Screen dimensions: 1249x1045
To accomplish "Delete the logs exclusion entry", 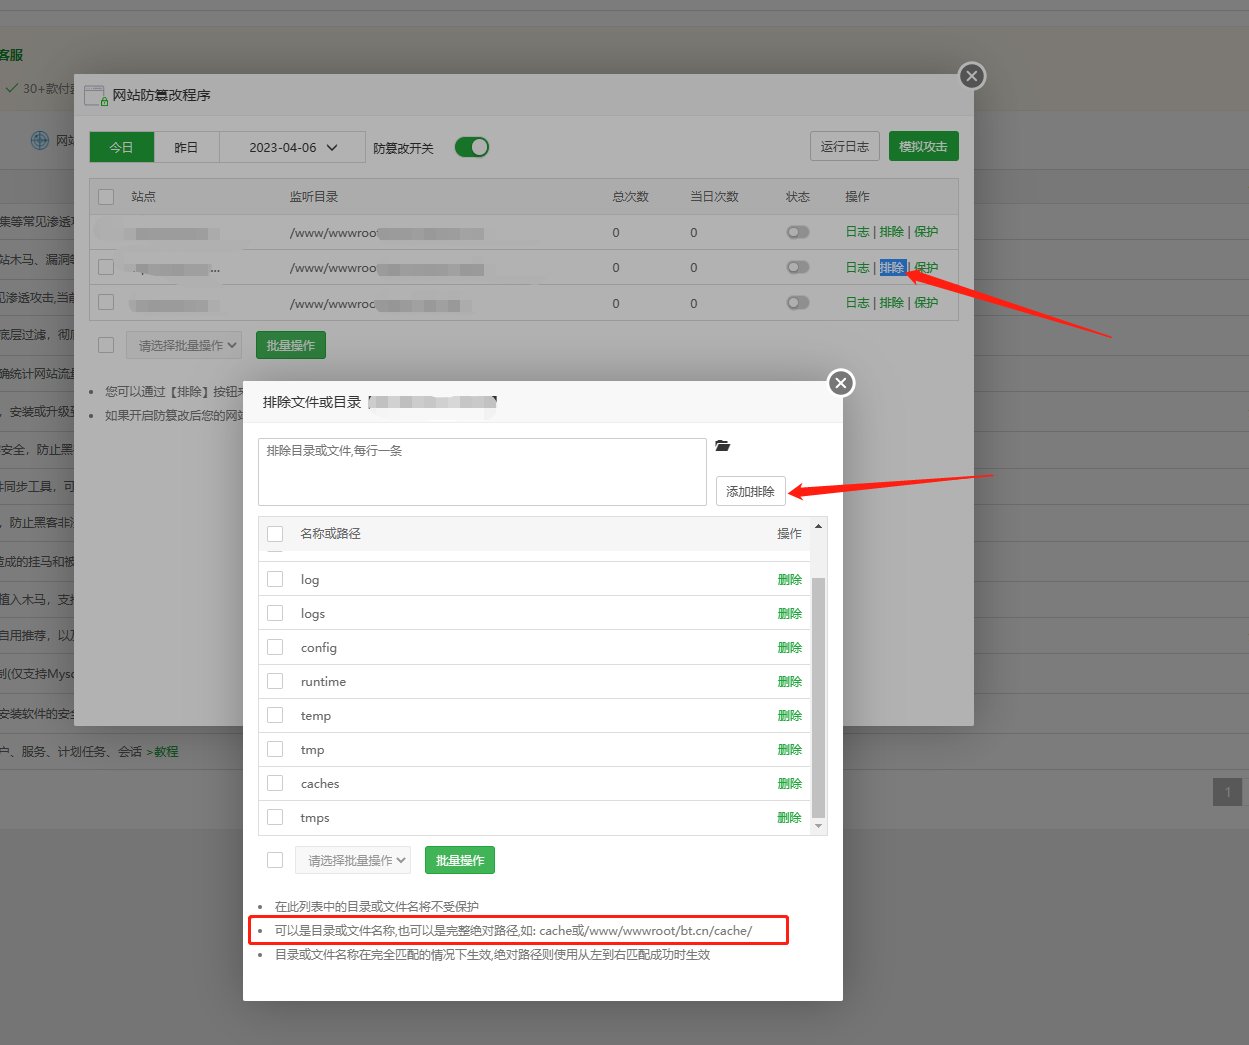I will [789, 614].
